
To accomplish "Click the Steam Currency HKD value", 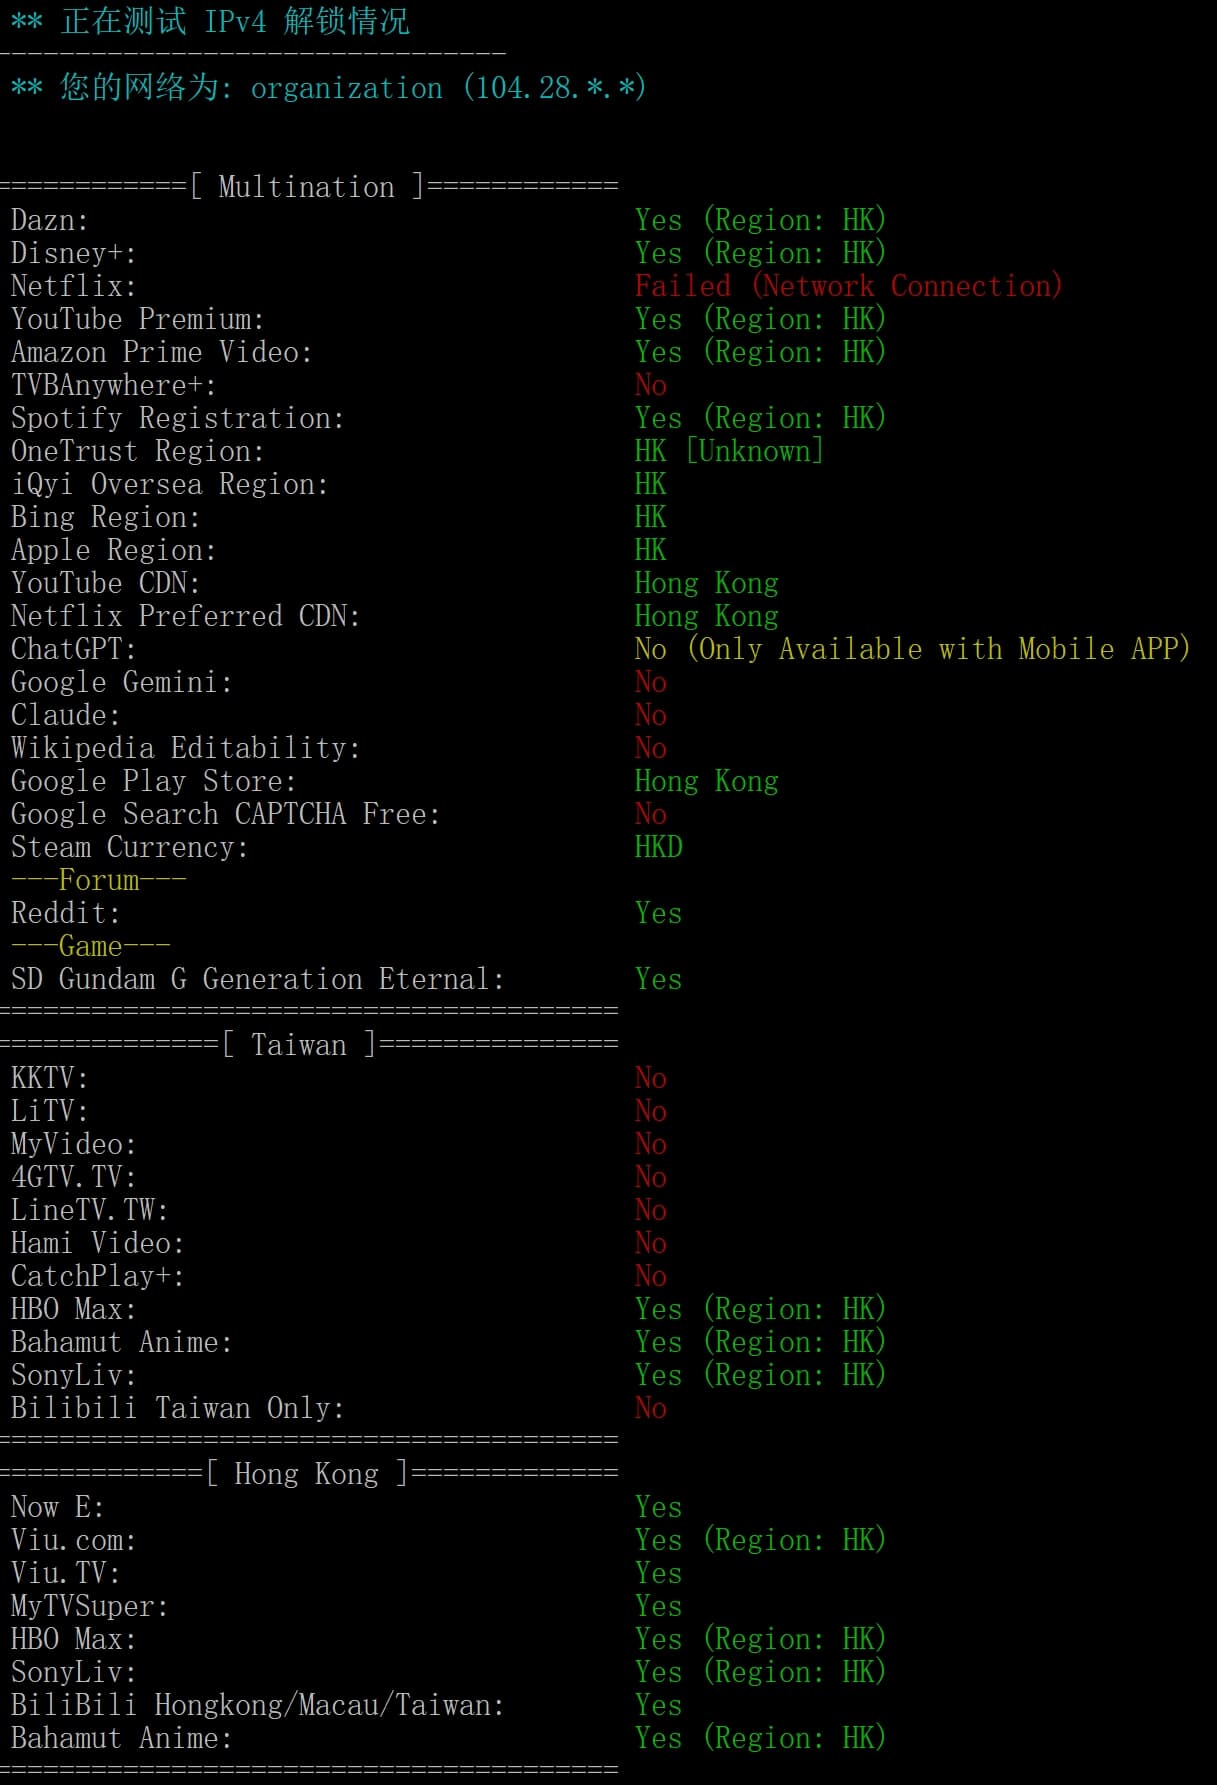I will [x=658, y=847].
